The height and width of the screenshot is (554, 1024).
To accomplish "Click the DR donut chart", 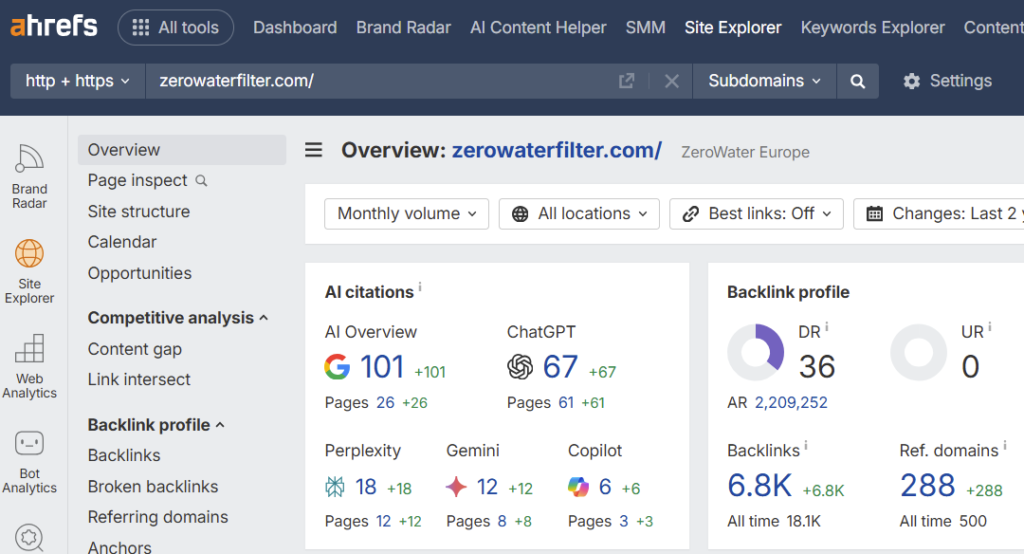I will tap(756, 352).
